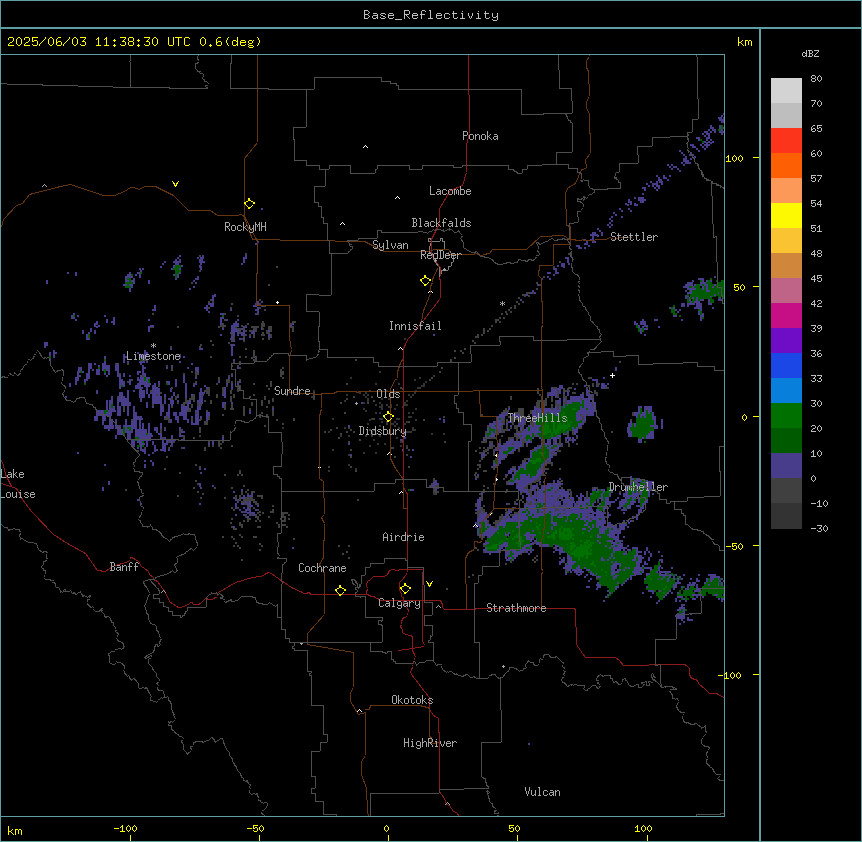Click the Stettler city label

click(634, 237)
